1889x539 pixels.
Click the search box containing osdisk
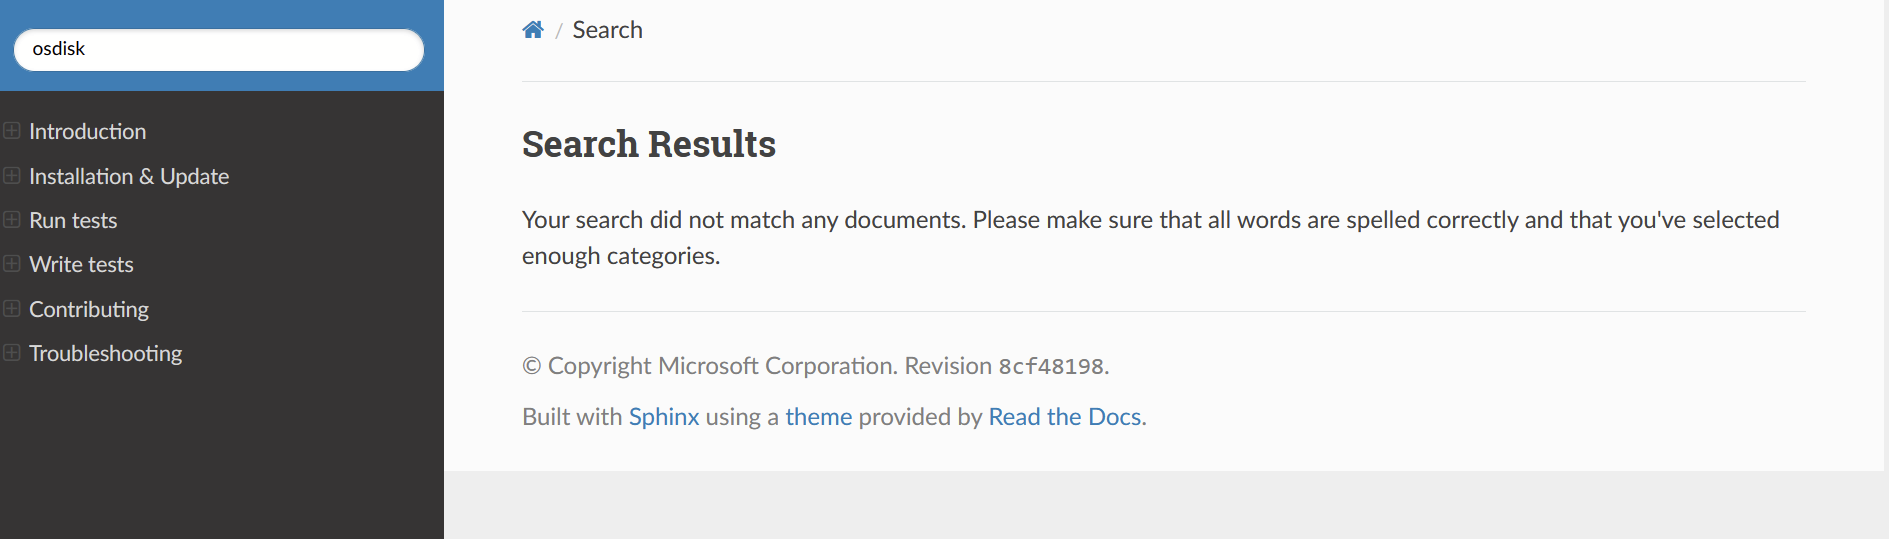tap(218, 49)
